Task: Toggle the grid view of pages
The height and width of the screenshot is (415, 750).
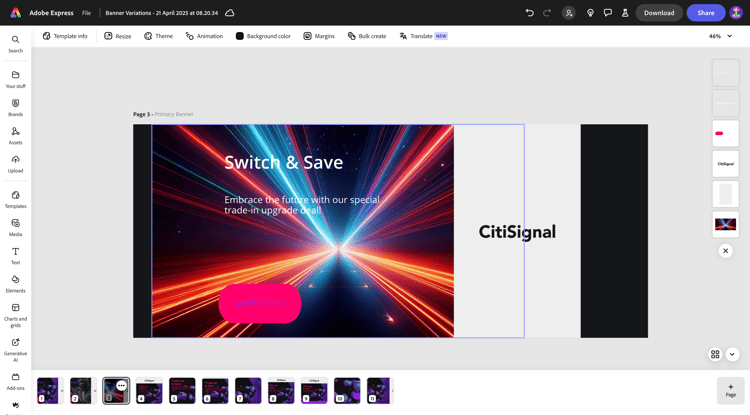Action: [715, 354]
